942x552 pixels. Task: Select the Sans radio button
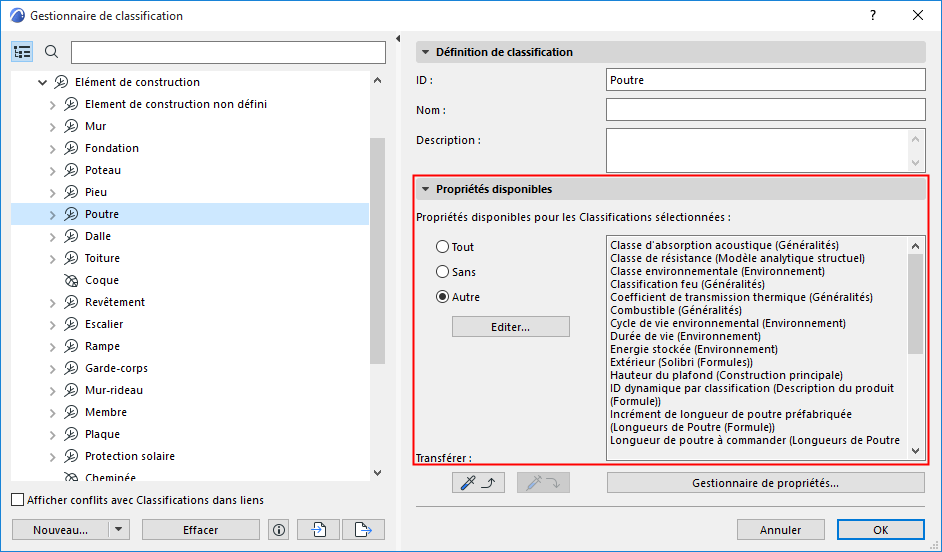click(443, 271)
